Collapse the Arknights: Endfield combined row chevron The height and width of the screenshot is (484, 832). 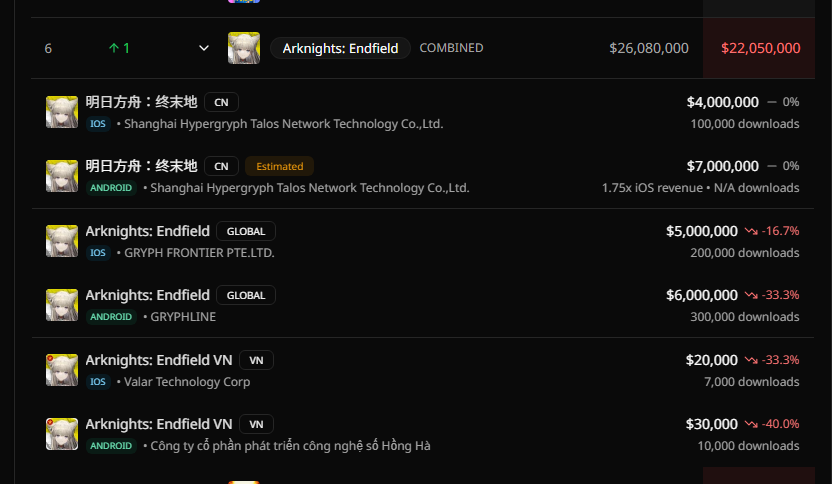(x=204, y=48)
